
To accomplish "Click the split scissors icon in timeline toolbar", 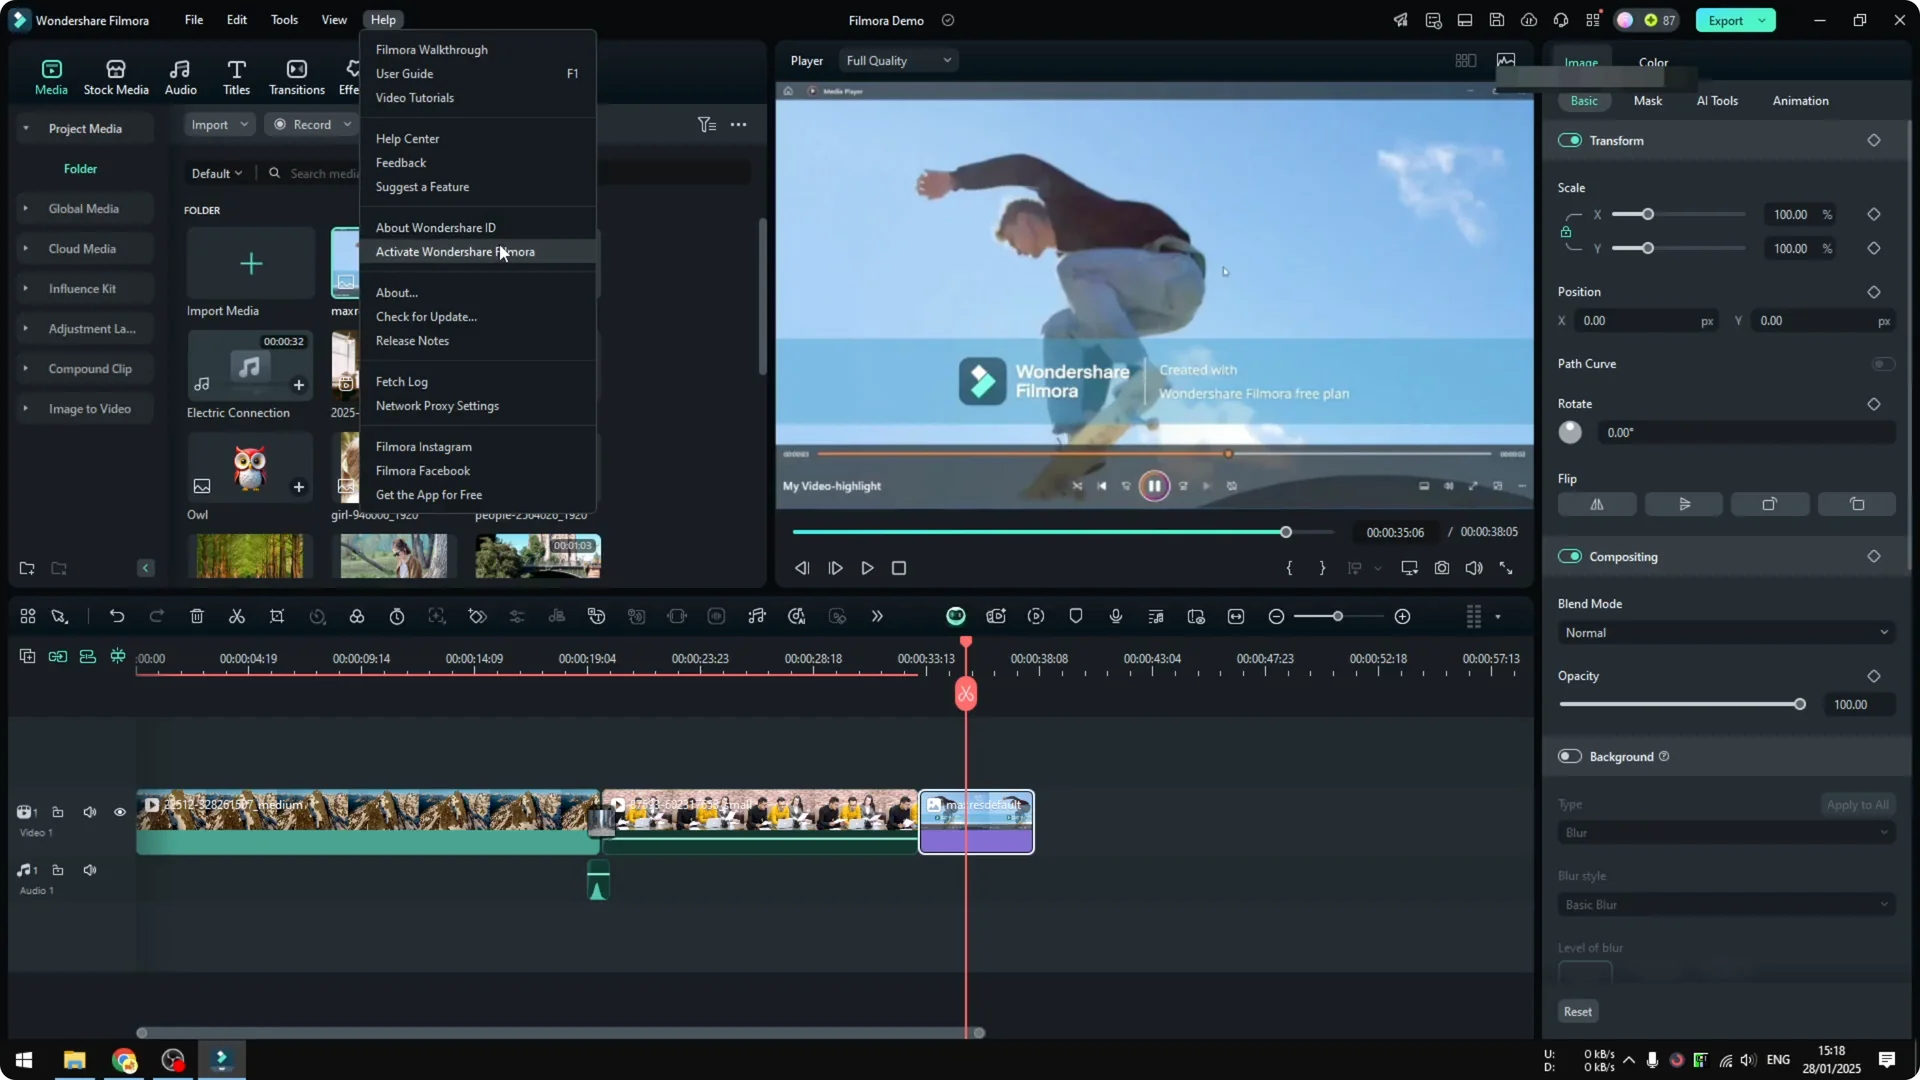I will coord(237,616).
